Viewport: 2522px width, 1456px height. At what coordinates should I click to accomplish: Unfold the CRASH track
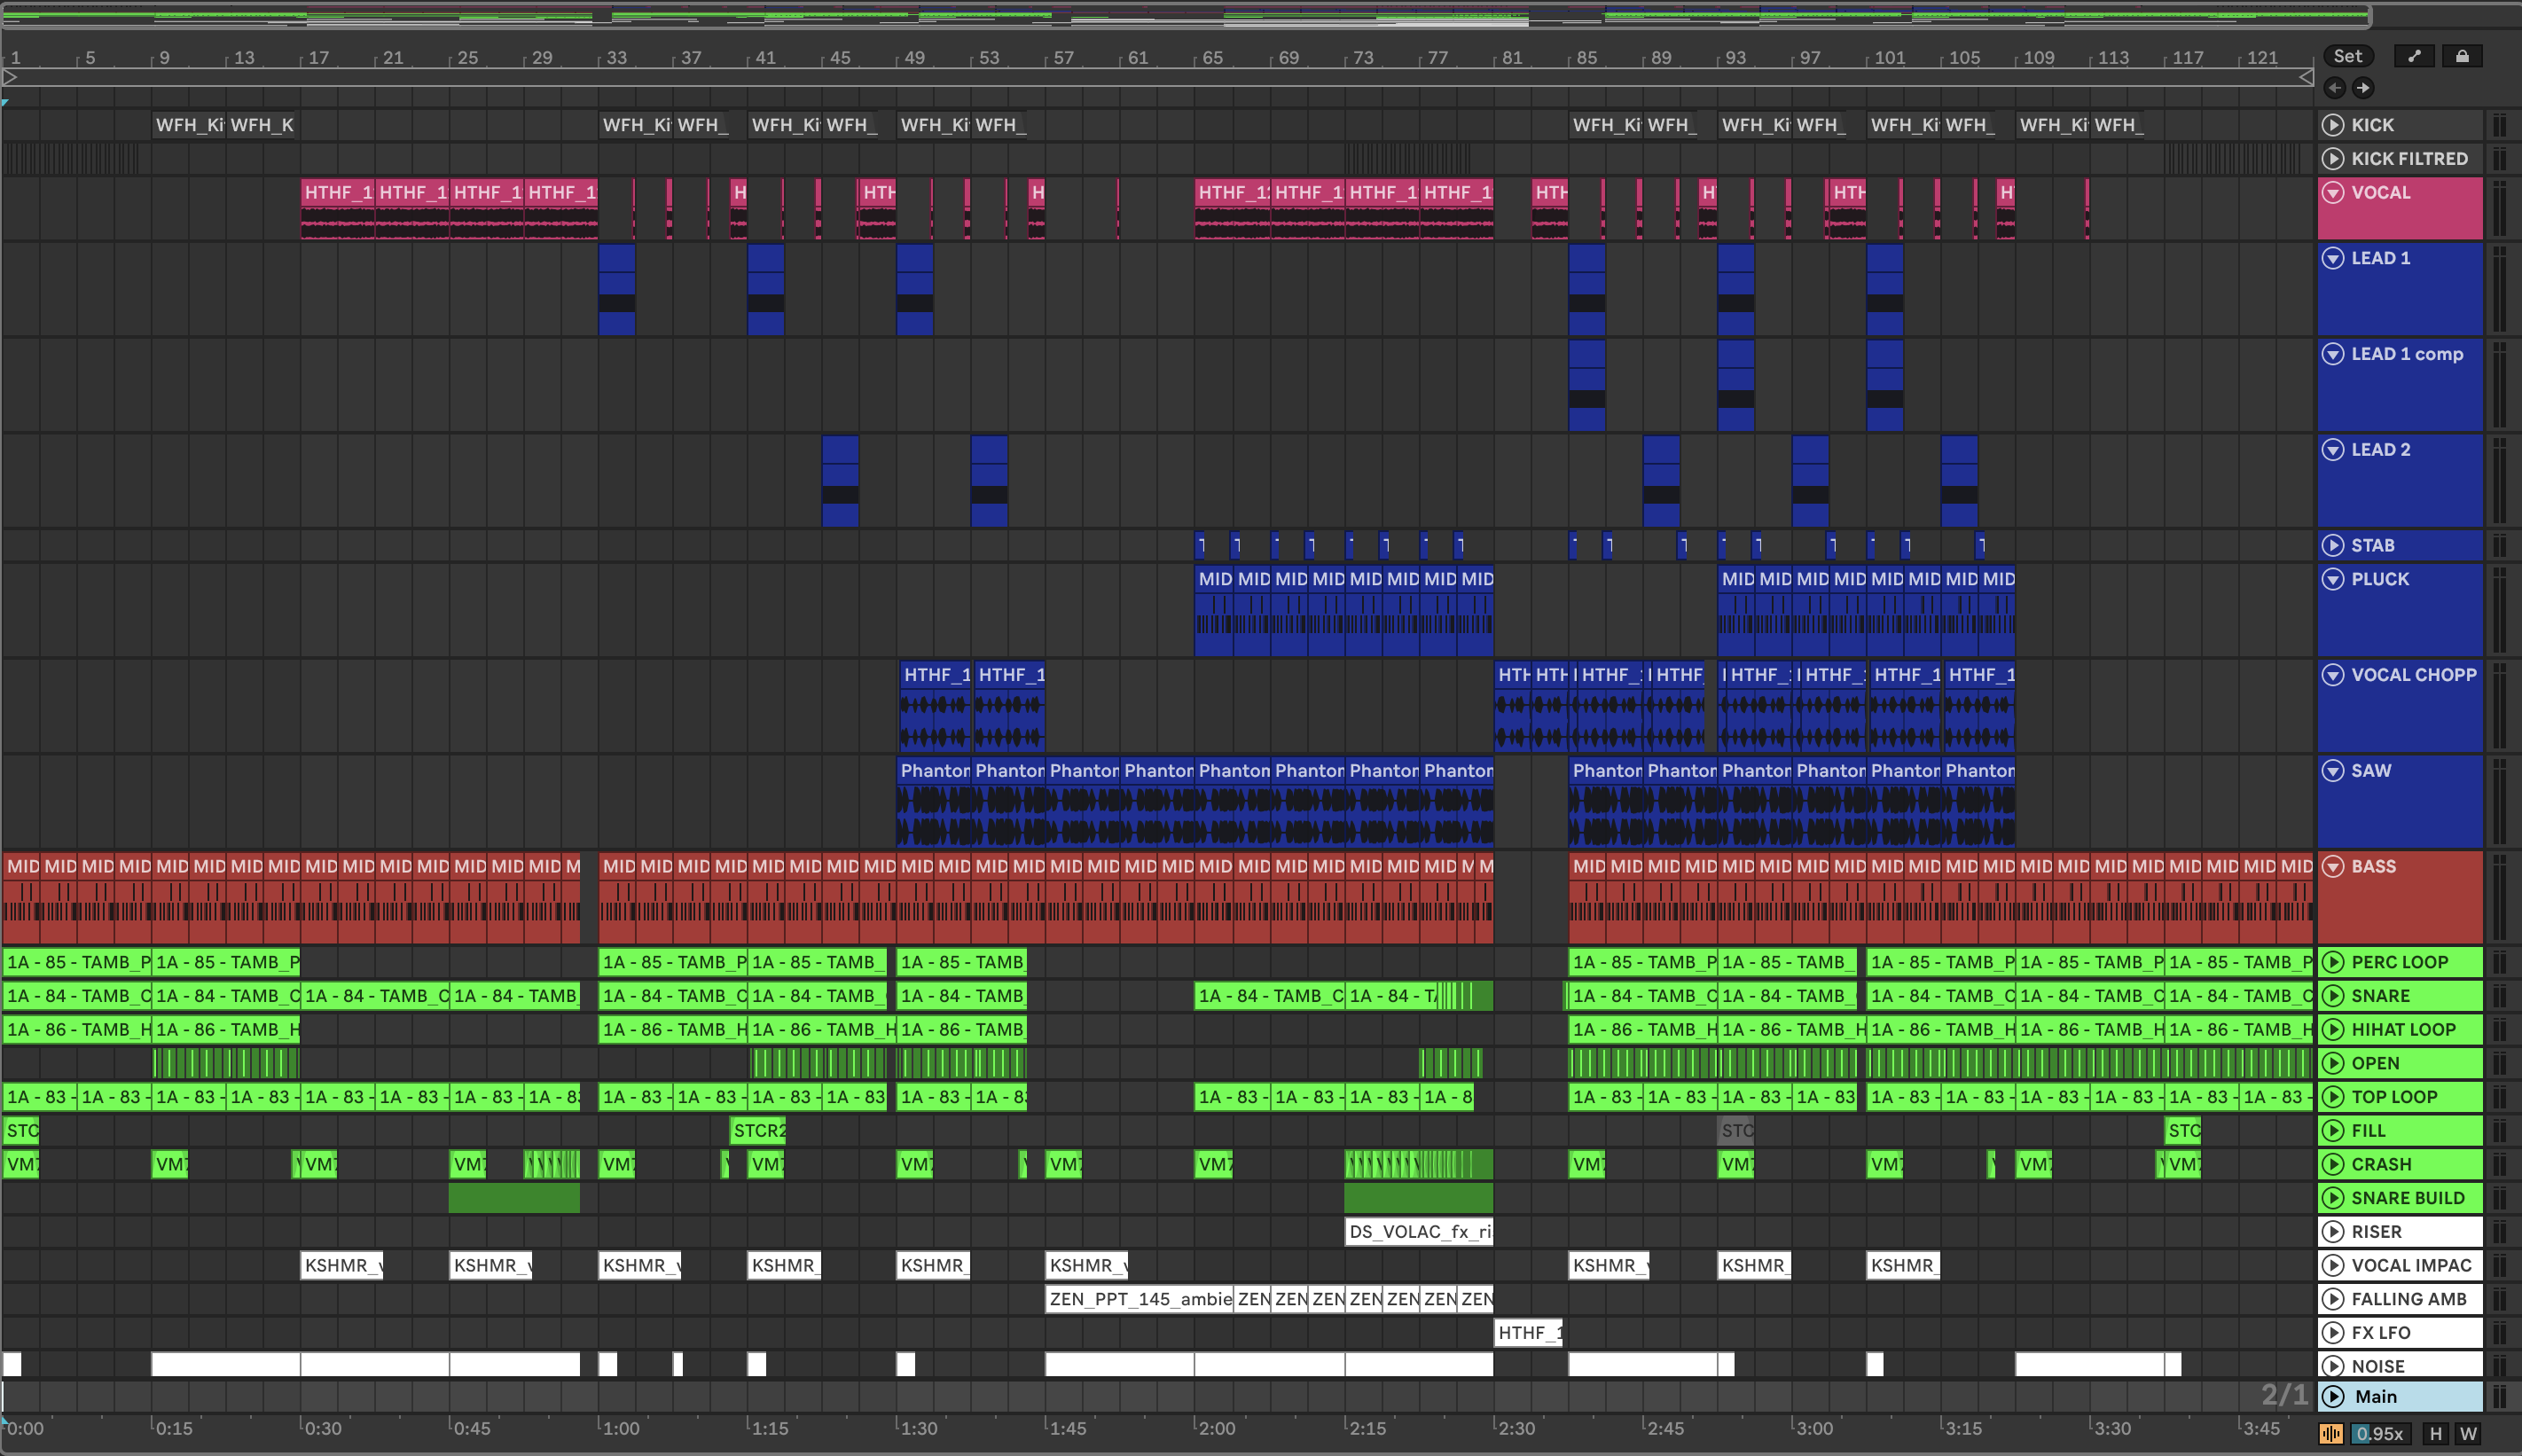[x=2333, y=1164]
